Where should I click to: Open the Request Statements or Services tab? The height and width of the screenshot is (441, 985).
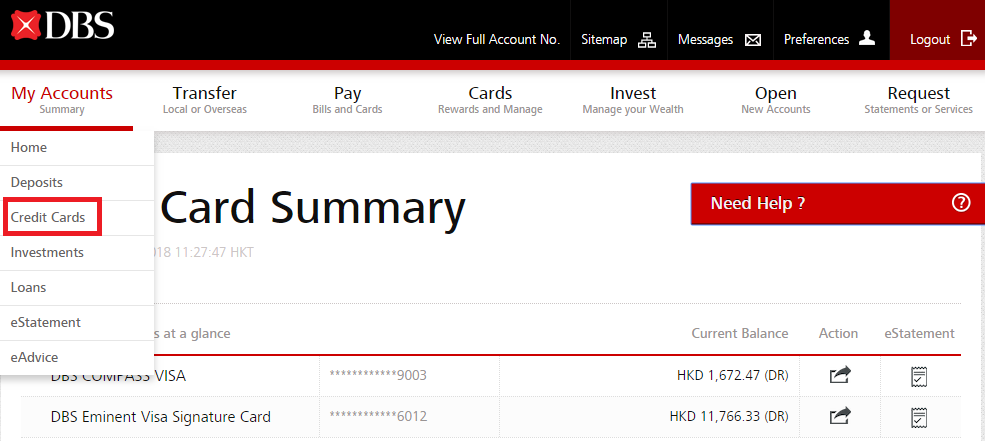[x=918, y=100]
